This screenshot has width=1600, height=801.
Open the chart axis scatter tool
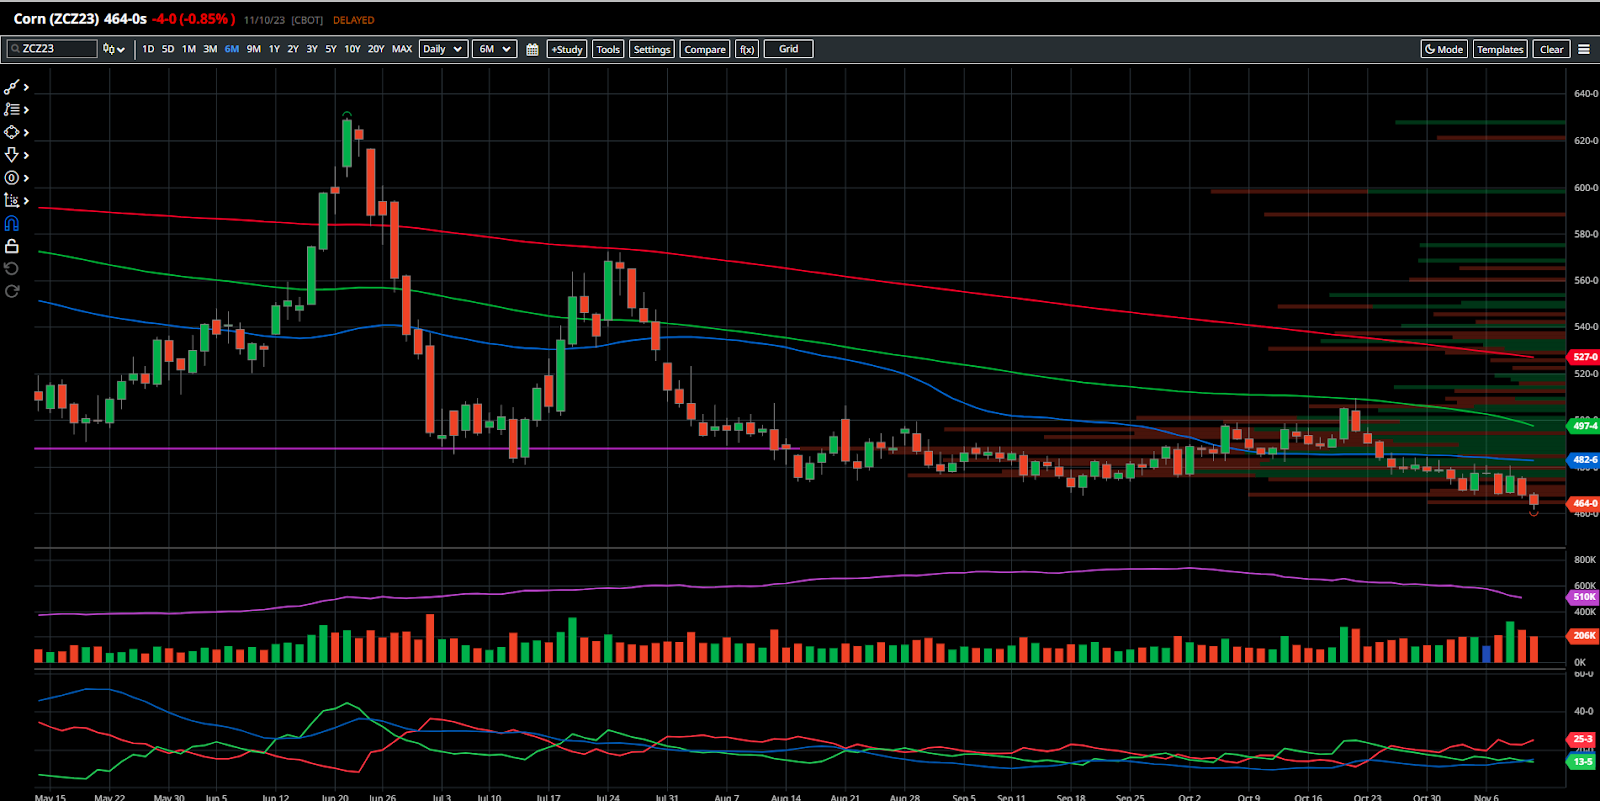(12, 201)
